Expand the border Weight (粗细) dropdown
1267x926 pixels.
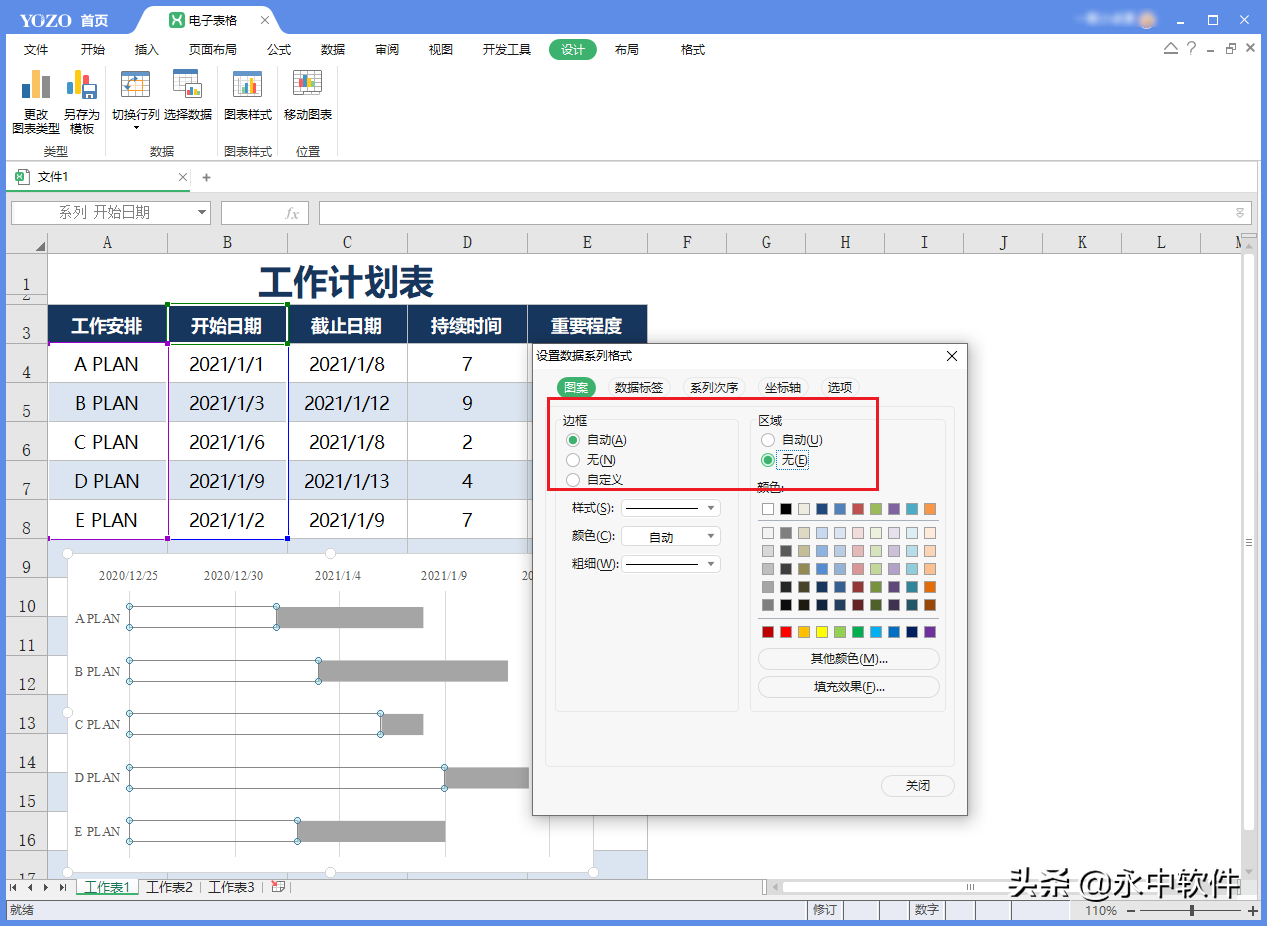670,564
